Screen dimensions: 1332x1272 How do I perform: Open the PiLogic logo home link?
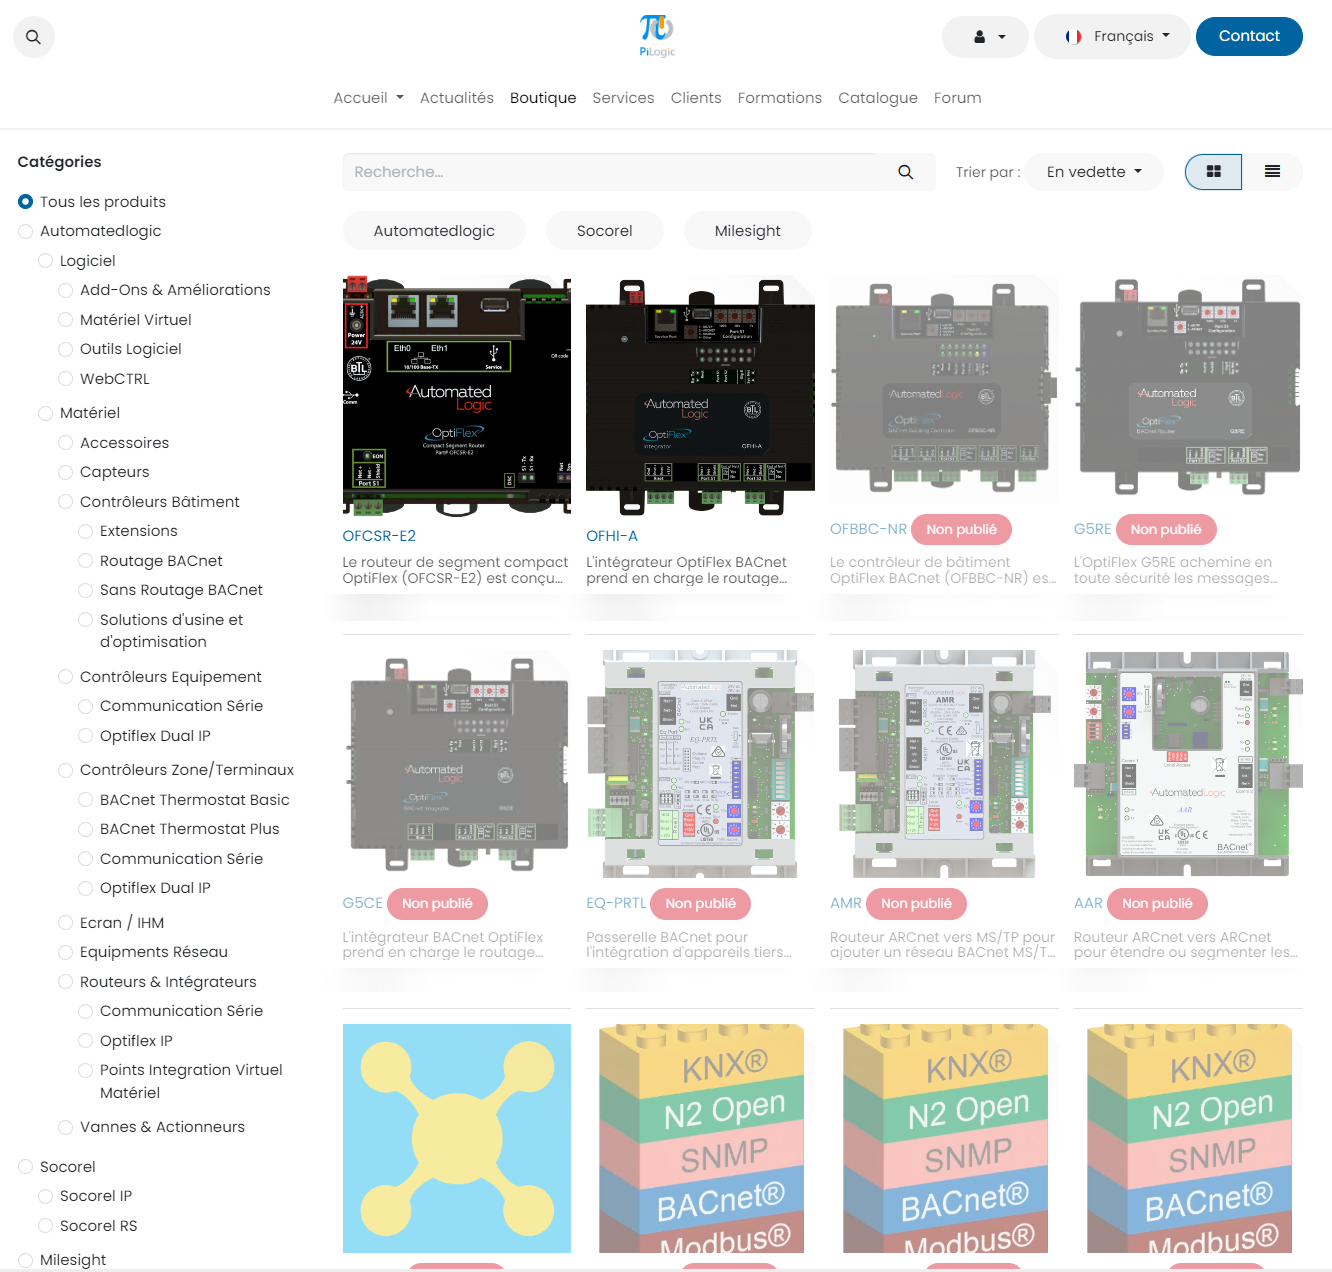coord(657,36)
